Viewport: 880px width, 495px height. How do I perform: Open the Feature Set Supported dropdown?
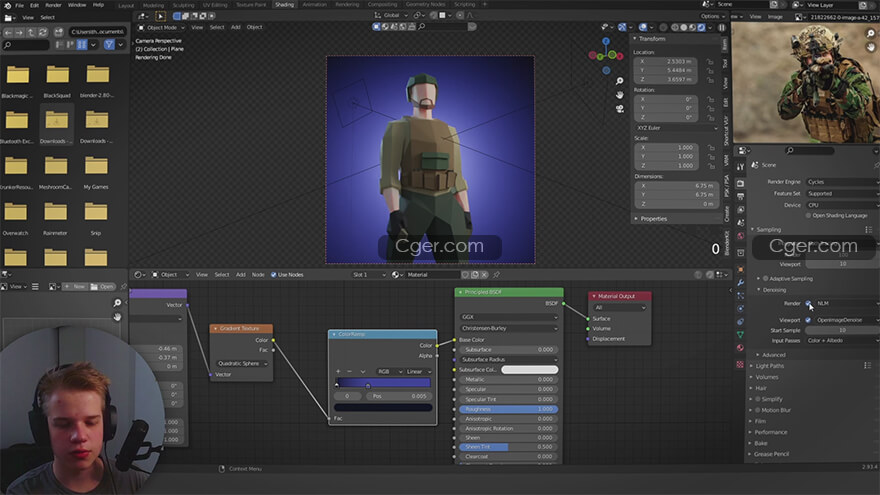tap(842, 194)
